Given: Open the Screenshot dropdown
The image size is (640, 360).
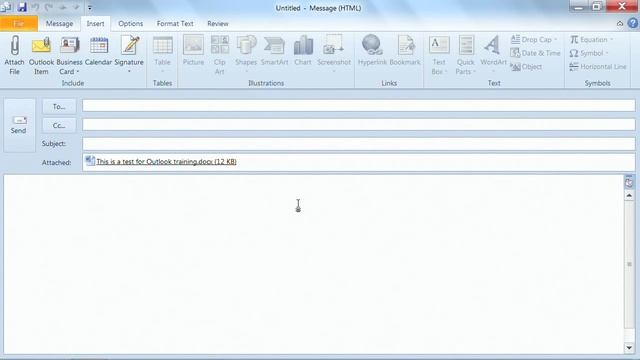Looking at the screenshot, I should pos(334,55).
